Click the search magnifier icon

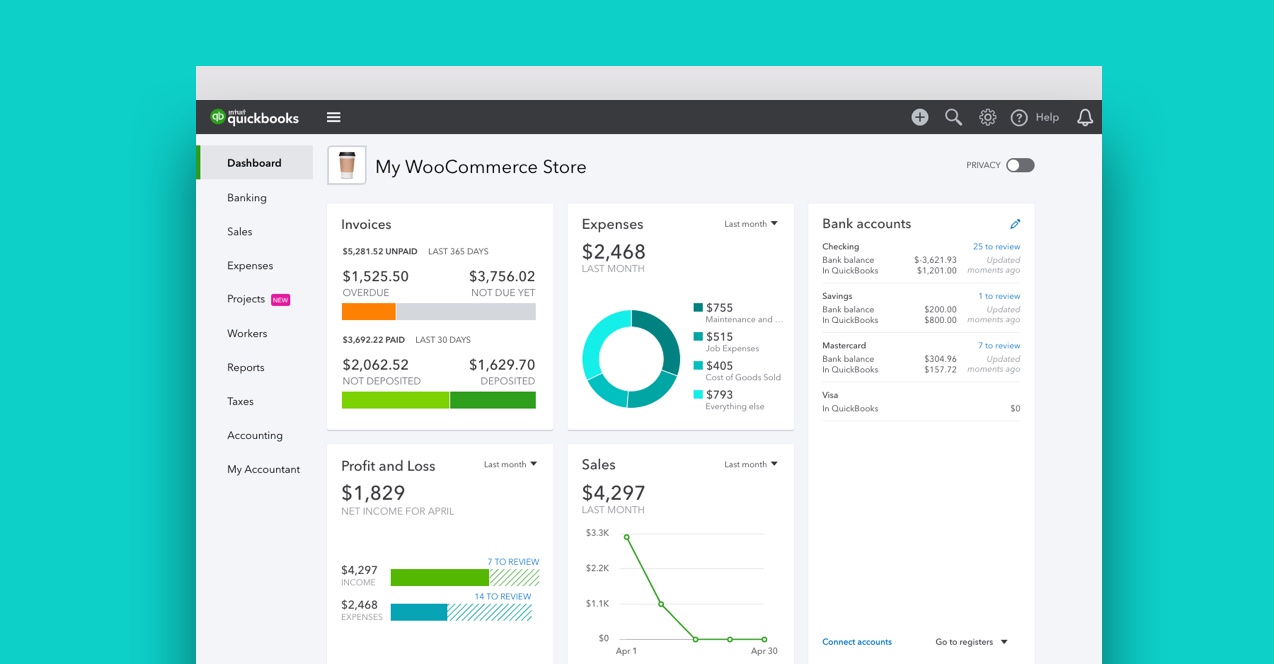pos(952,117)
